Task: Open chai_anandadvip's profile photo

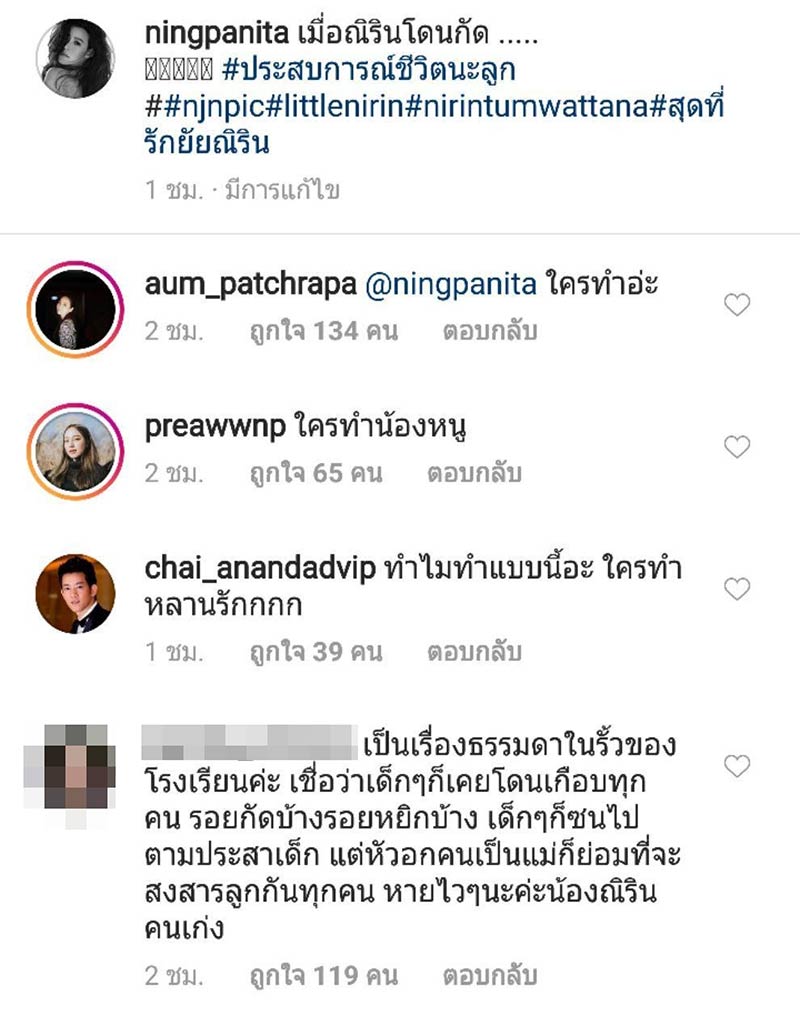Action: click(x=75, y=593)
